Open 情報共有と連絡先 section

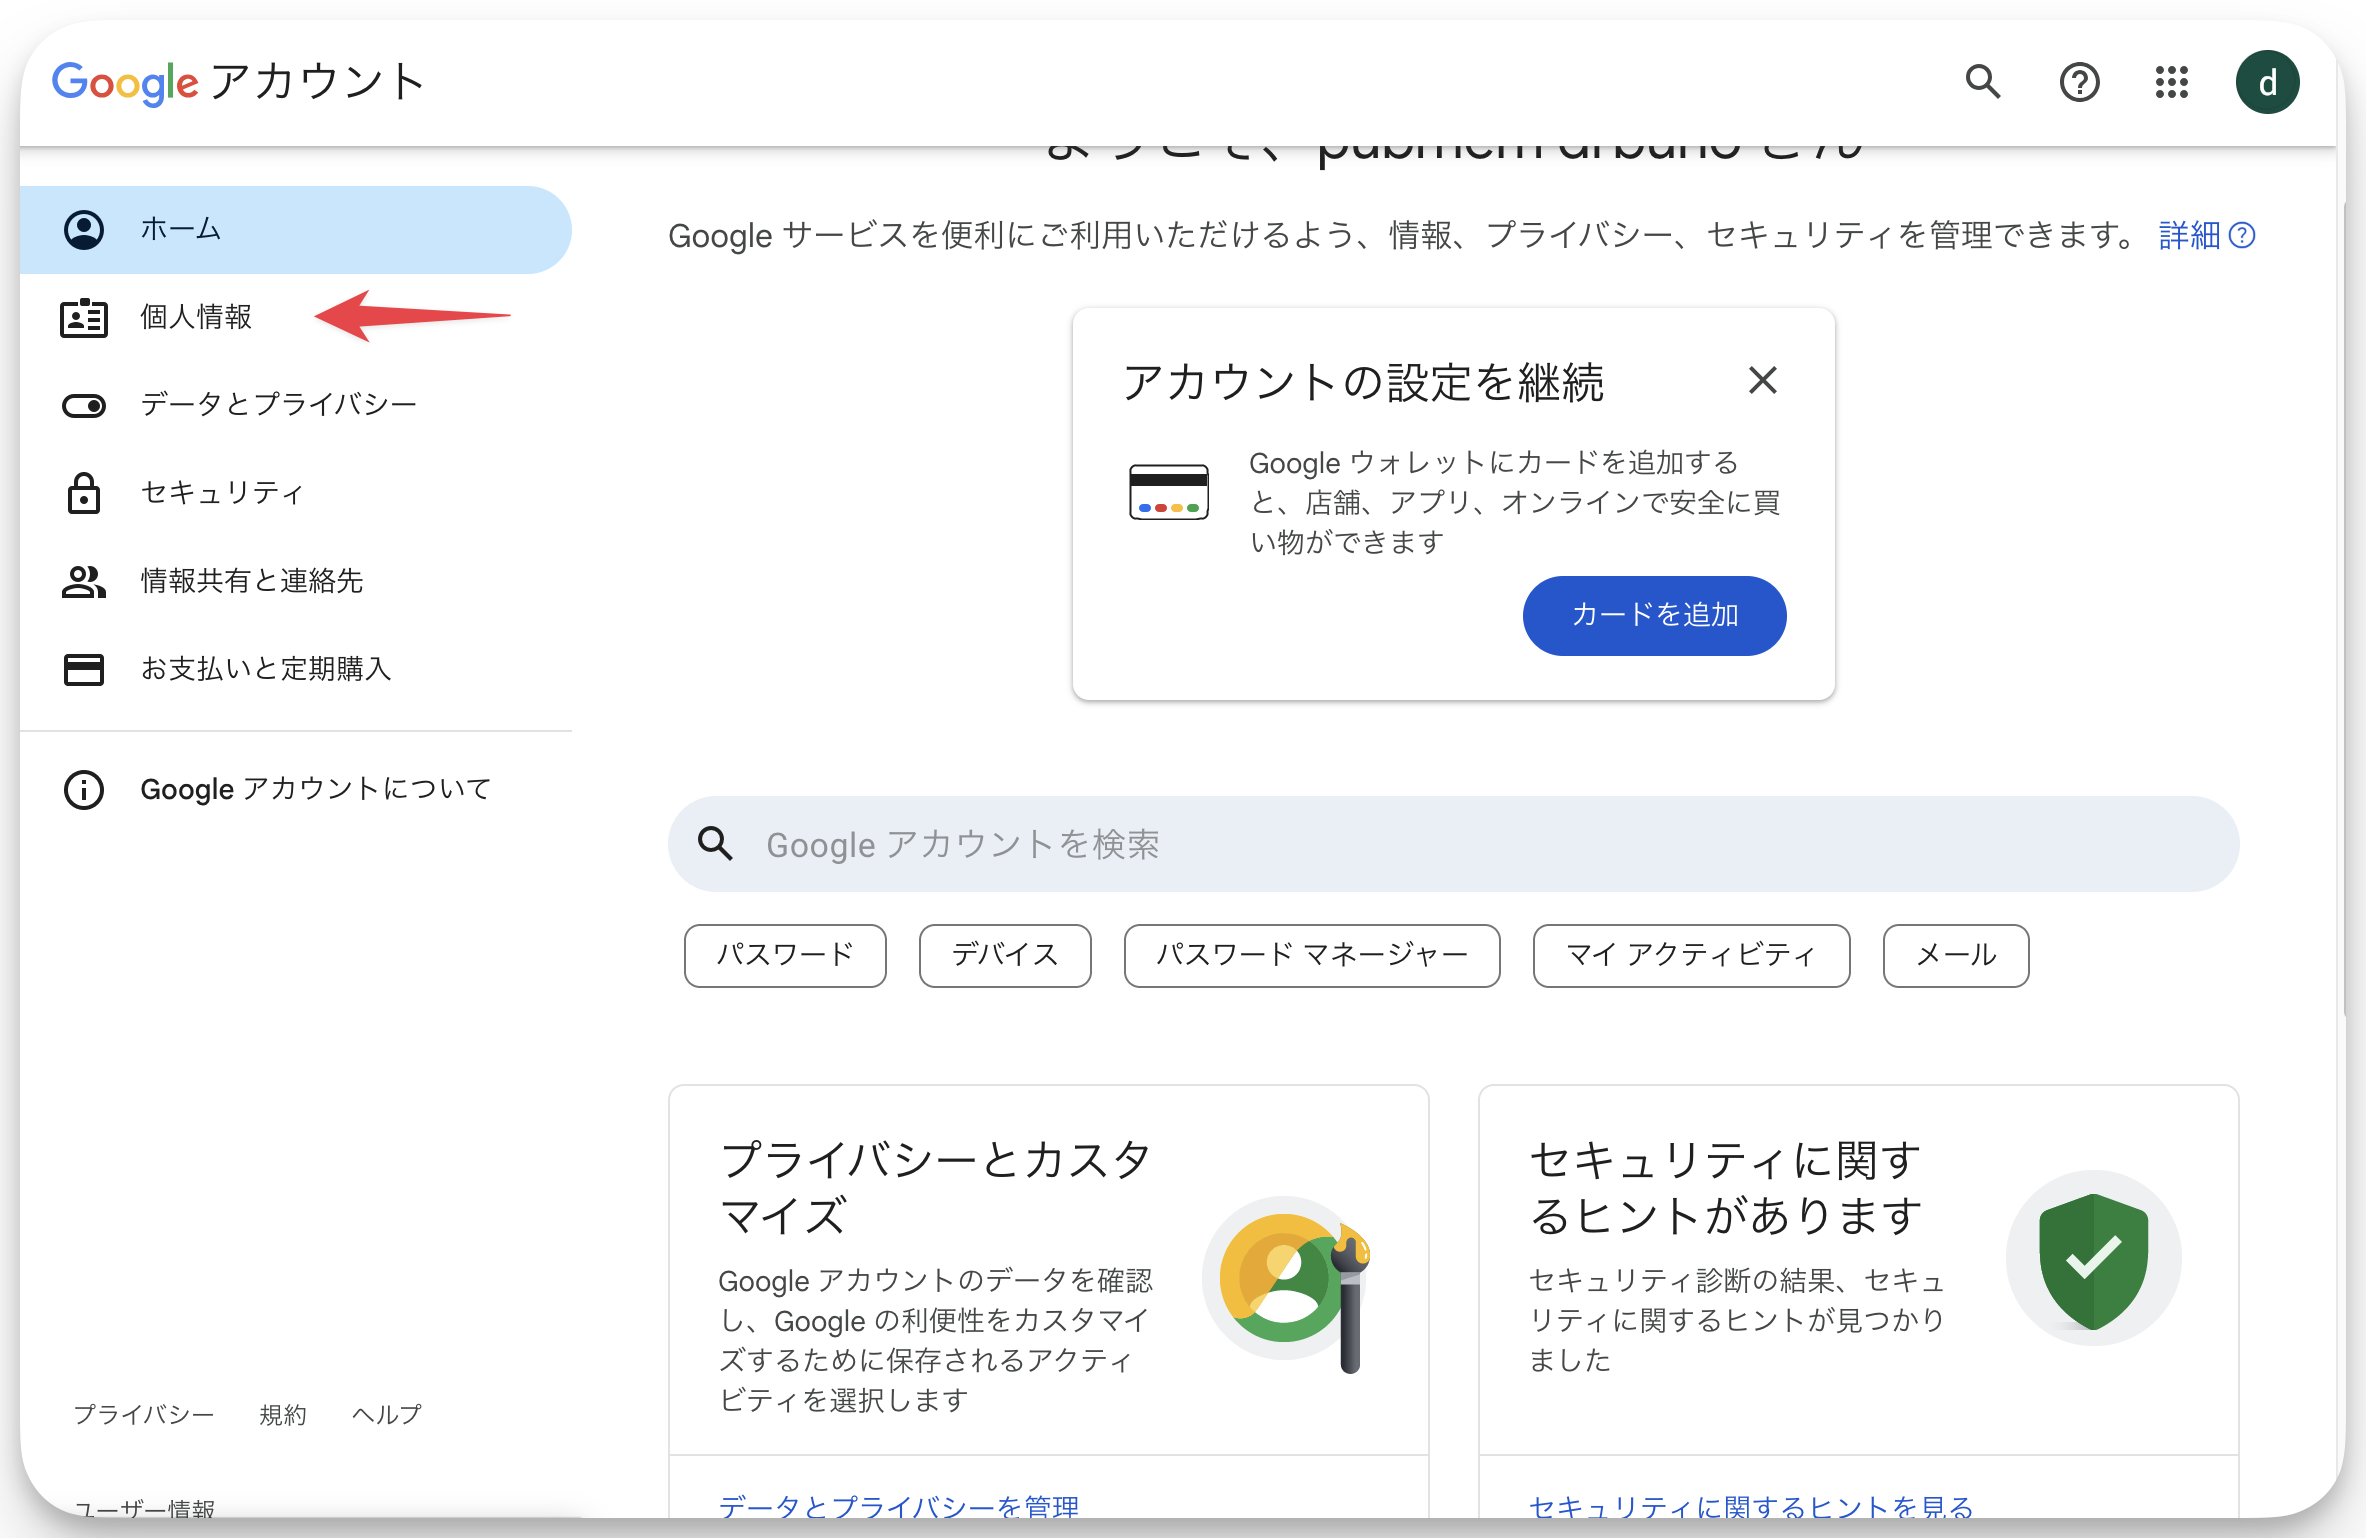click(x=295, y=581)
